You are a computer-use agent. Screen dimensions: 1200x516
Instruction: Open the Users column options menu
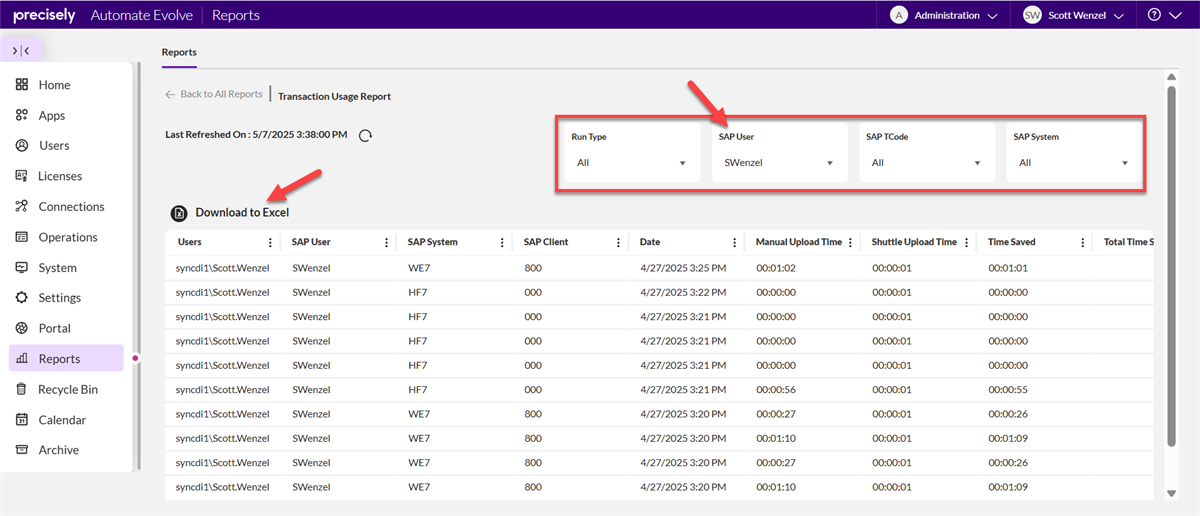tap(270, 242)
